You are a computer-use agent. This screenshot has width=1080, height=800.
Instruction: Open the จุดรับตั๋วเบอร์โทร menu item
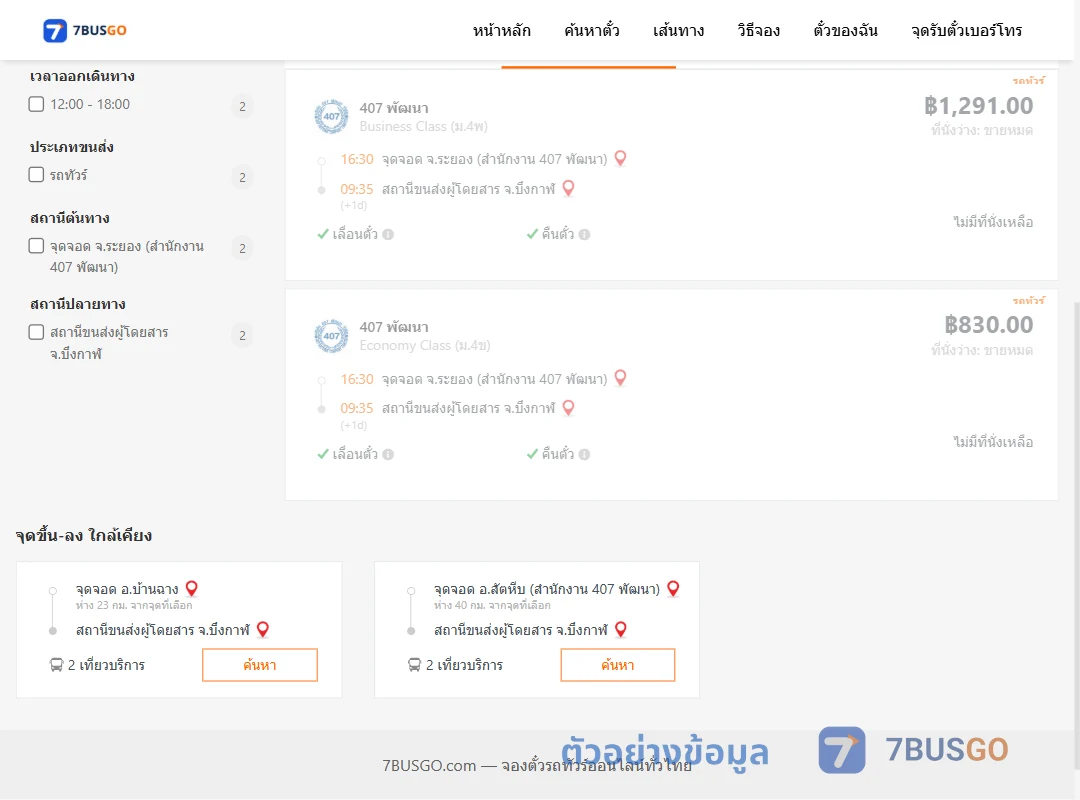point(966,30)
